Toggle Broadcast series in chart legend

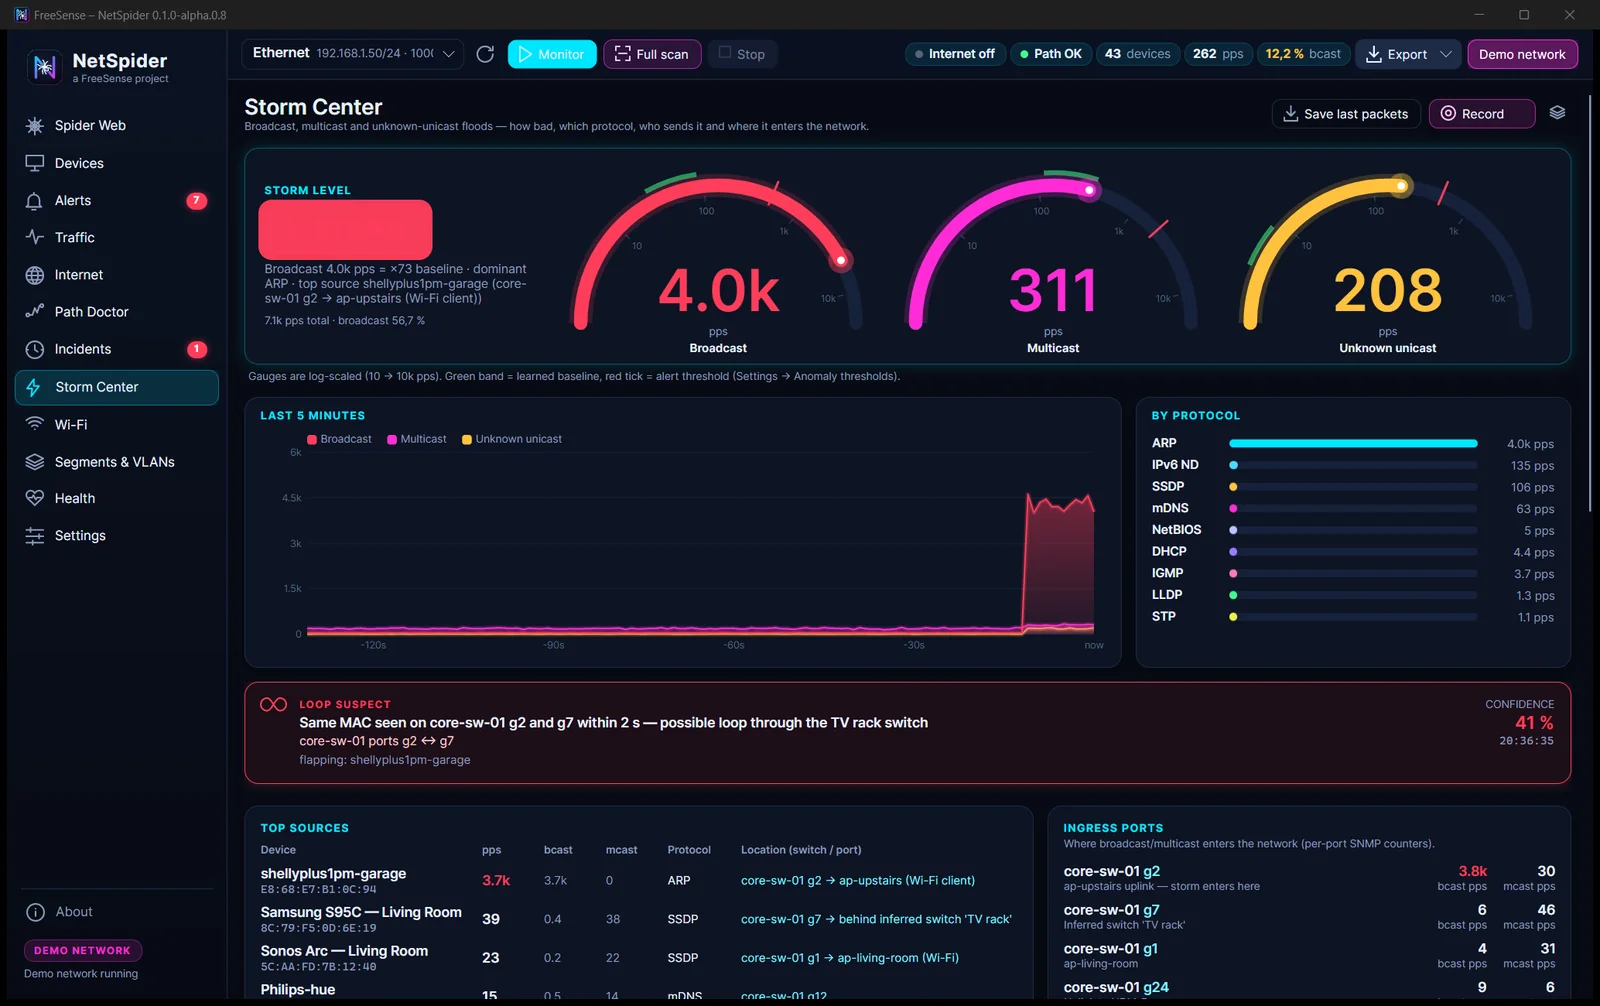tap(339, 439)
